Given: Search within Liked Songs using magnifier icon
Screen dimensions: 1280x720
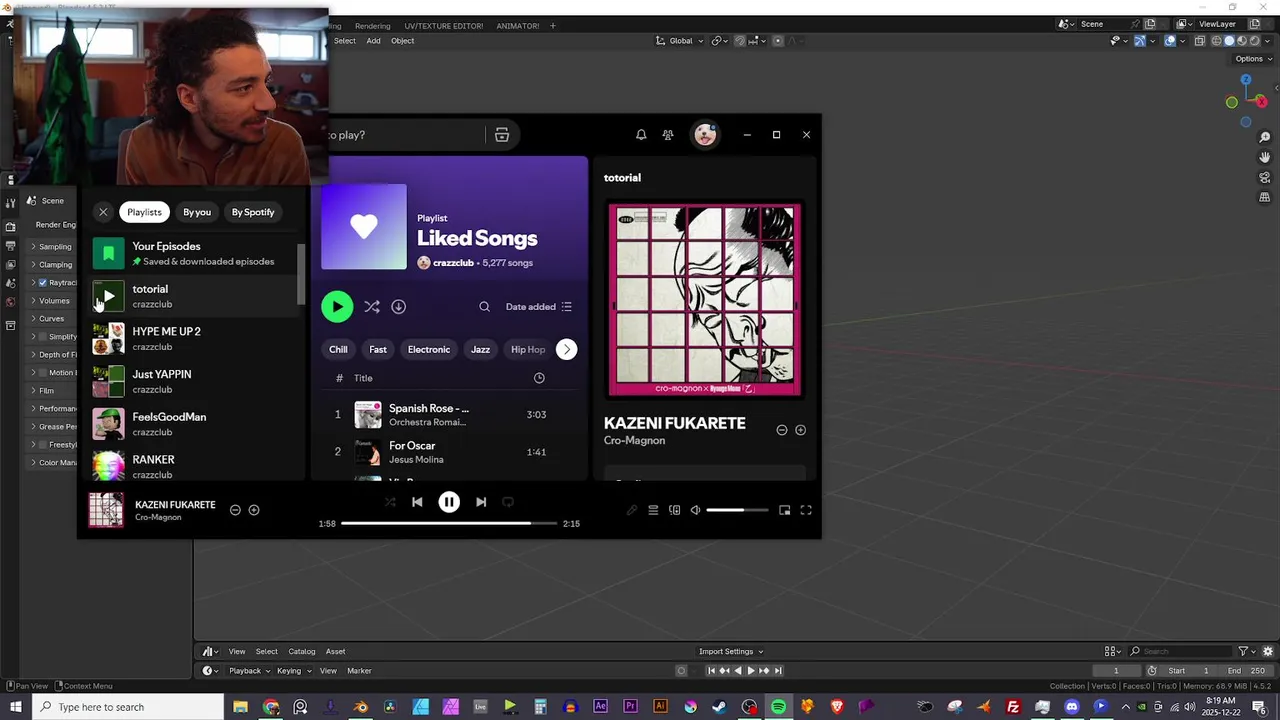Looking at the screenshot, I should [484, 307].
